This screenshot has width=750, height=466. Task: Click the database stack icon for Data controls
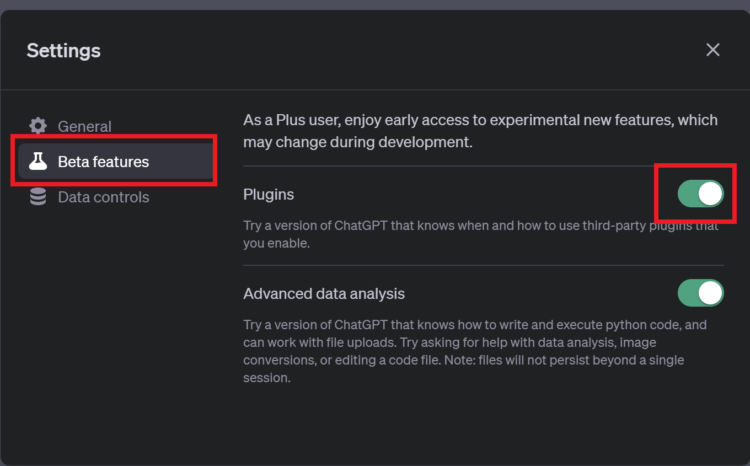[38, 197]
